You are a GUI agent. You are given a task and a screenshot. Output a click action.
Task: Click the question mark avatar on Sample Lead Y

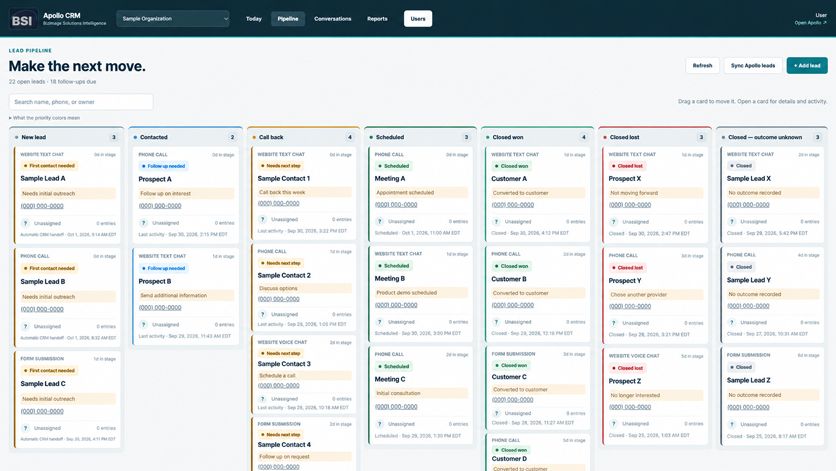732,323
